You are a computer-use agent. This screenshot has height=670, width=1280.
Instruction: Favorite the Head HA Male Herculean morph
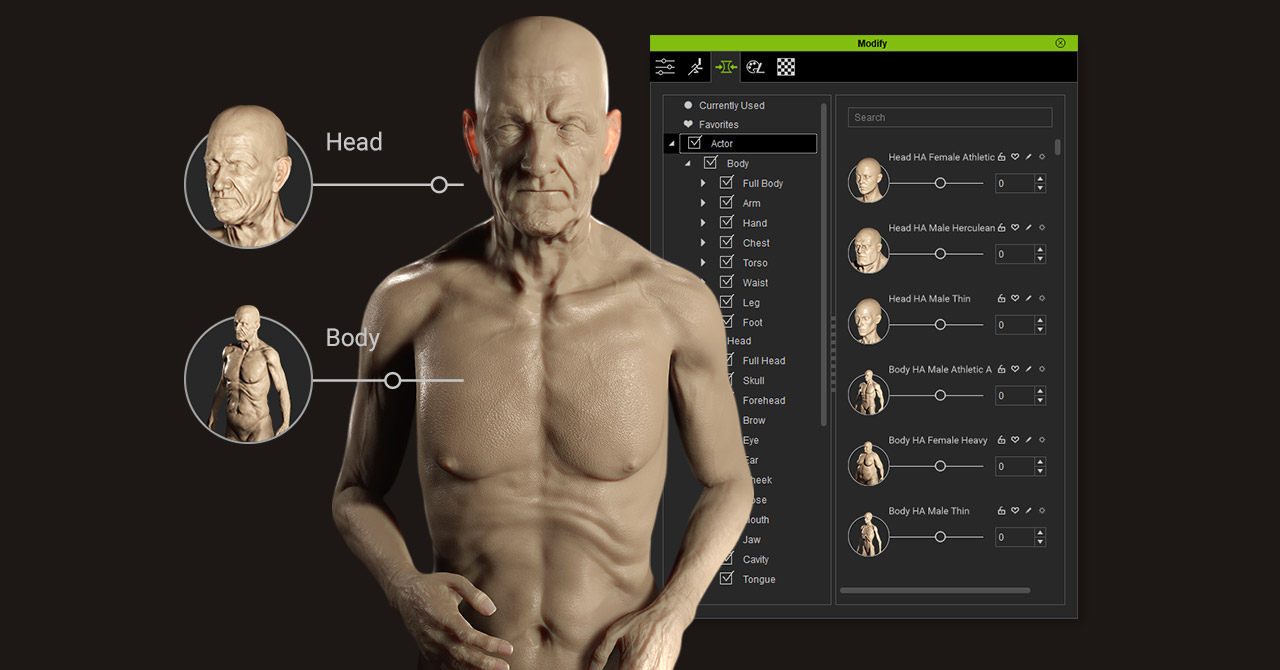1015,228
